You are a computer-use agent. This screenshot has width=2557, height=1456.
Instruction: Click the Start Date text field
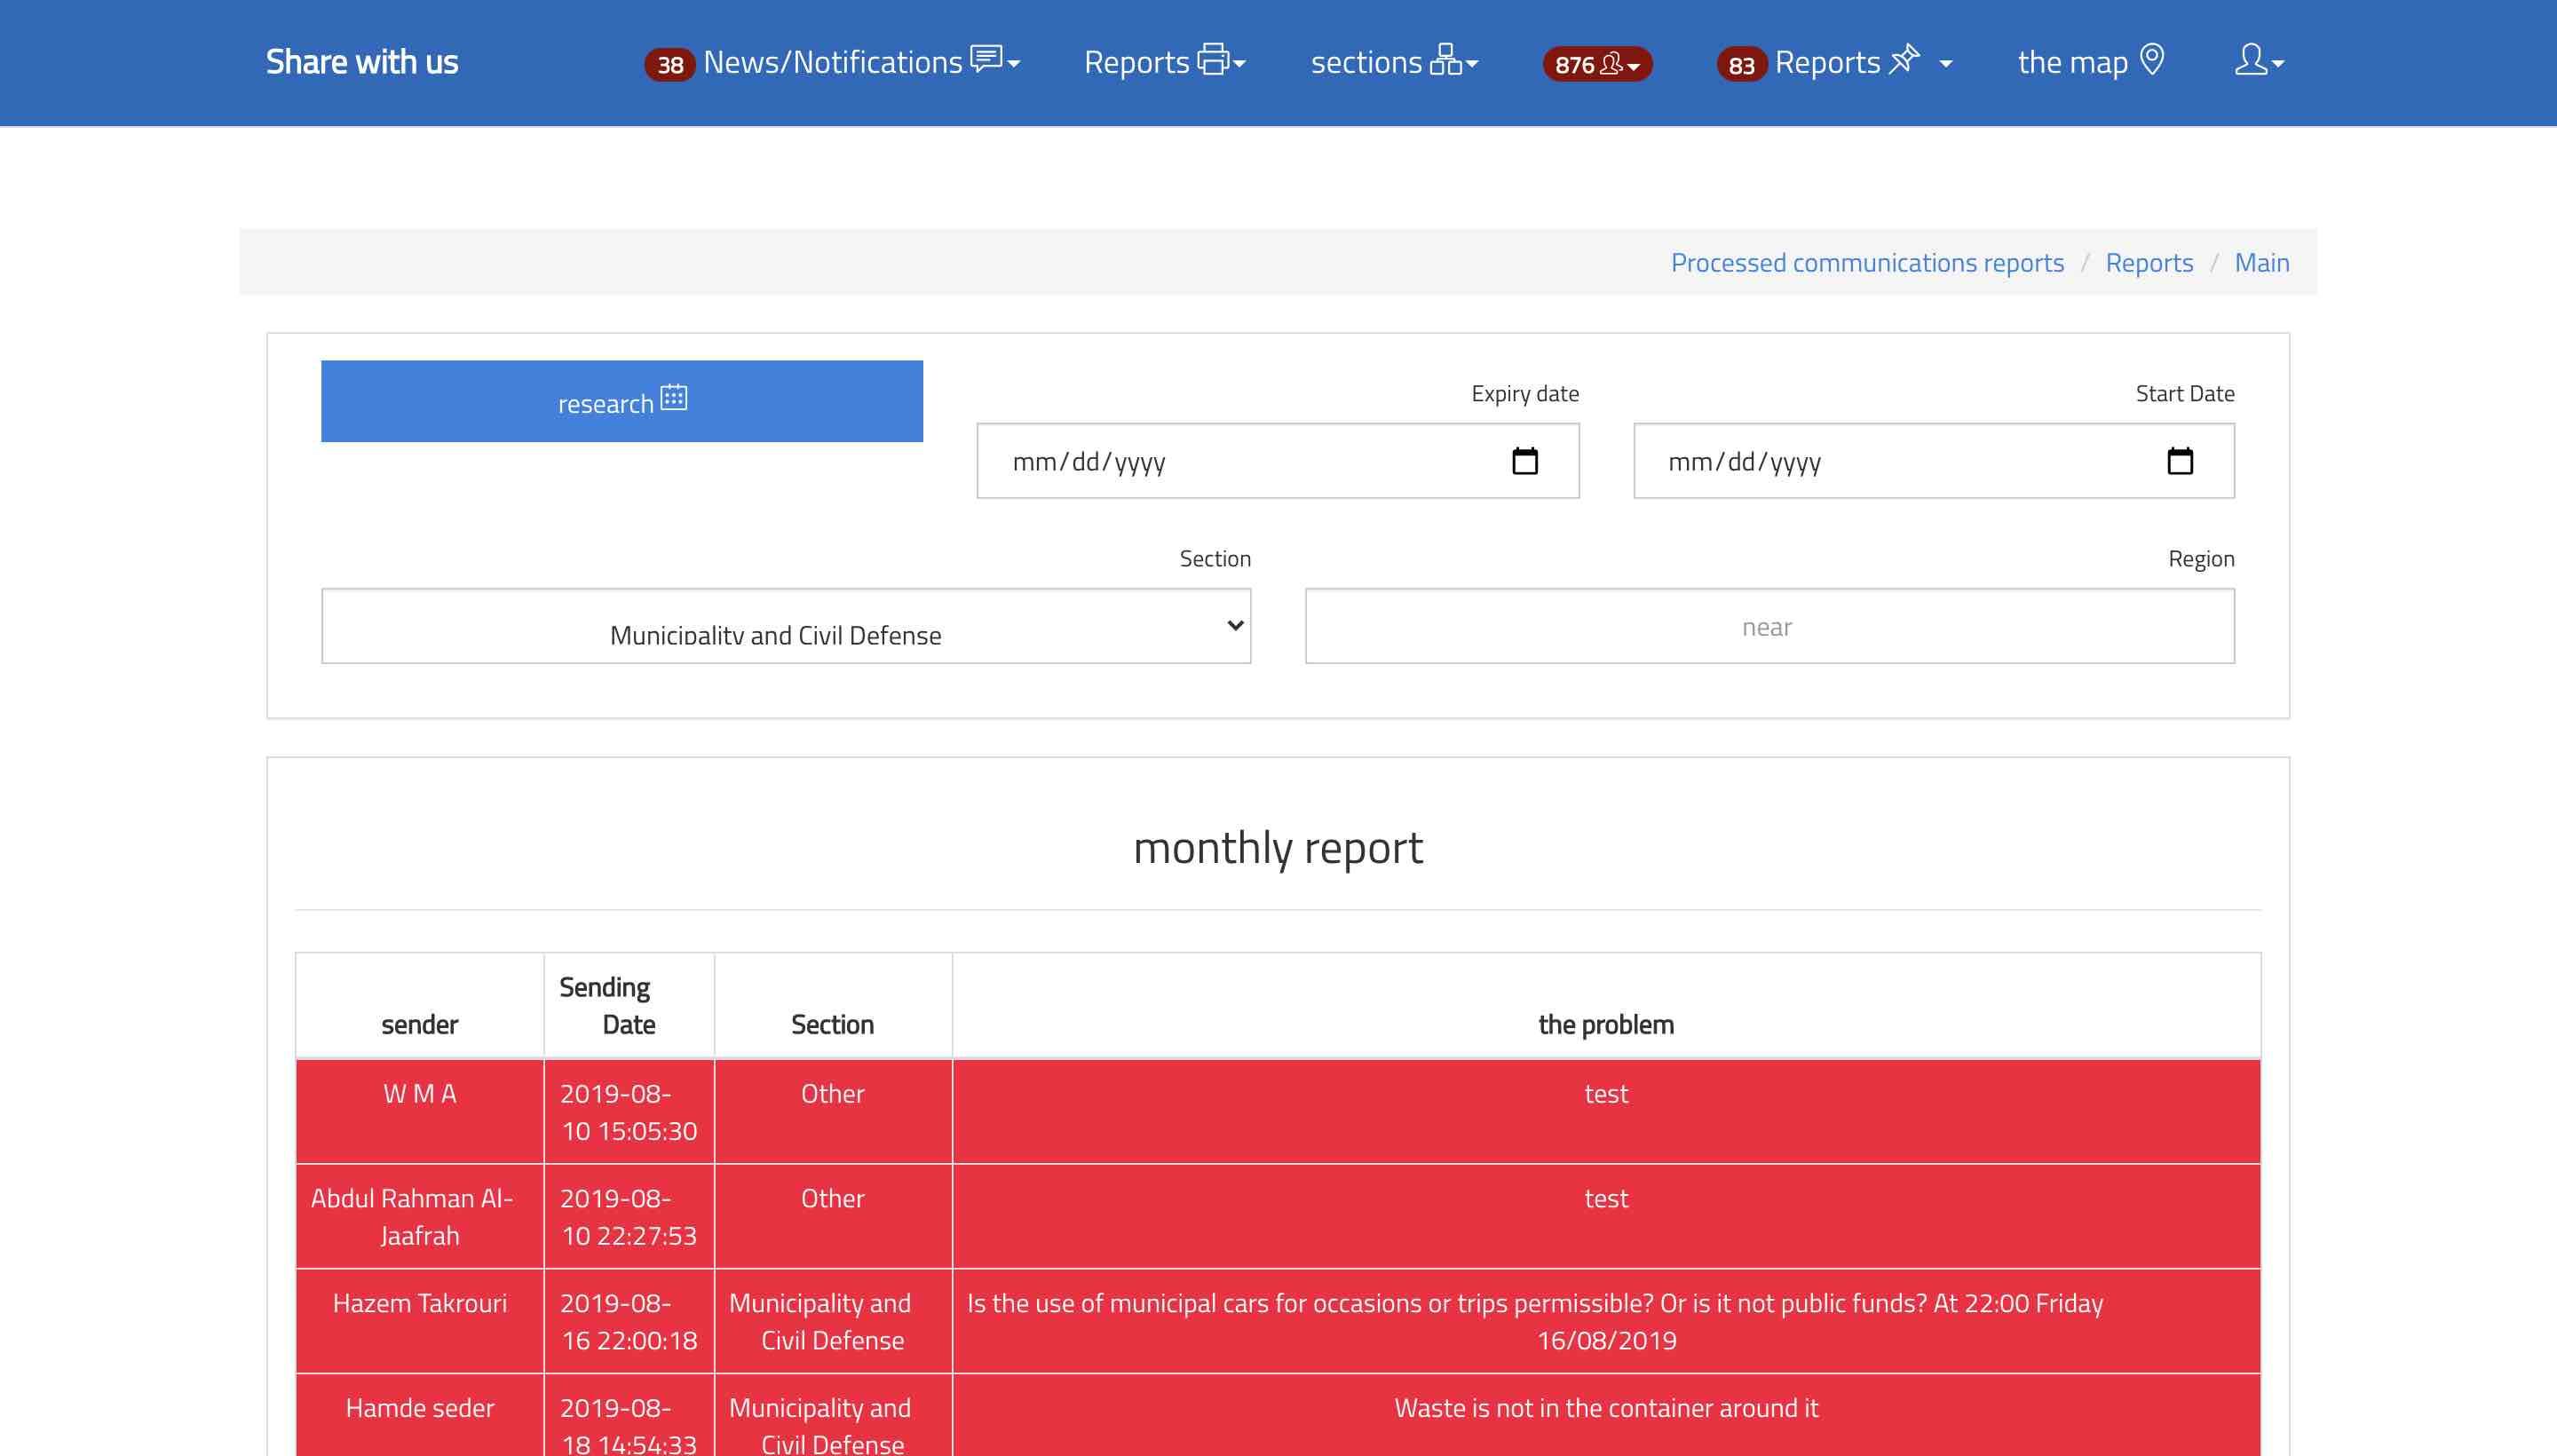tap(1880, 461)
